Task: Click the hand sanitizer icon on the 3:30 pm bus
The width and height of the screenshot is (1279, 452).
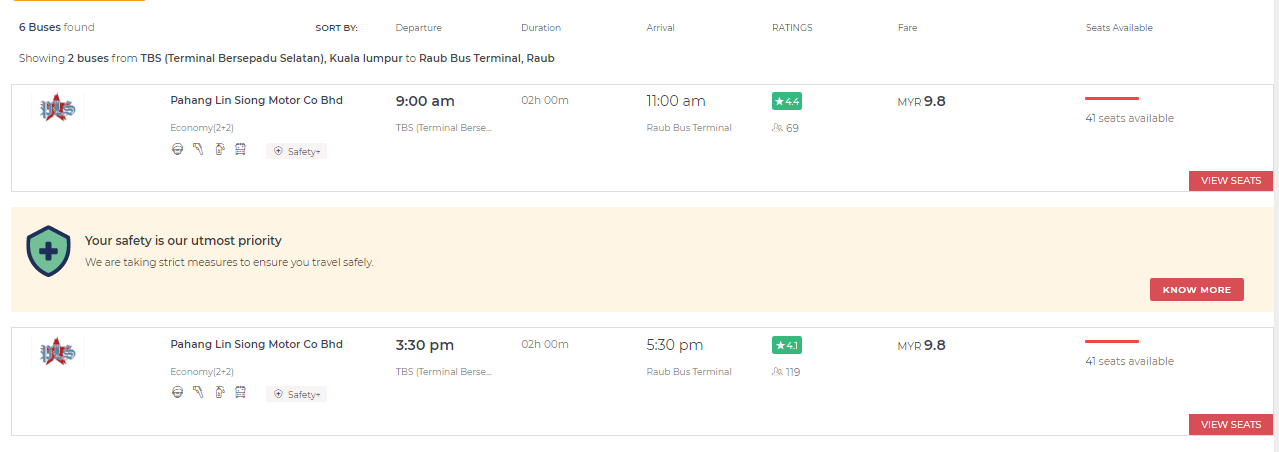Action: [219, 393]
